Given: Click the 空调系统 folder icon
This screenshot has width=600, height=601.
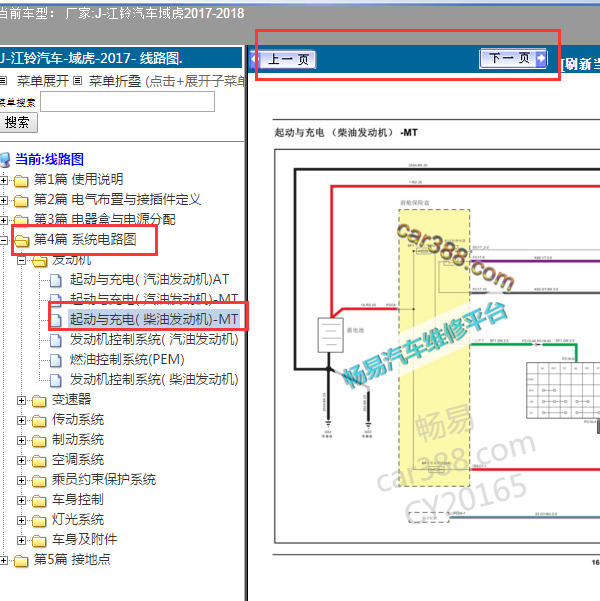Looking at the screenshot, I should (x=39, y=460).
